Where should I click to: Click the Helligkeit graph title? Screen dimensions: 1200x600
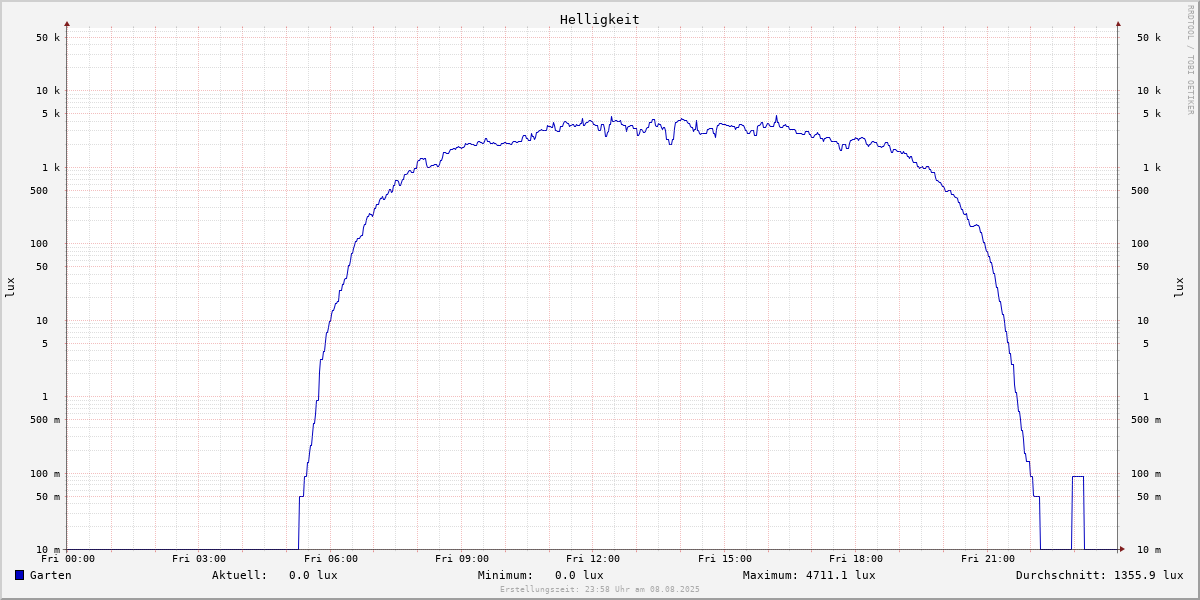click(600, 19)
